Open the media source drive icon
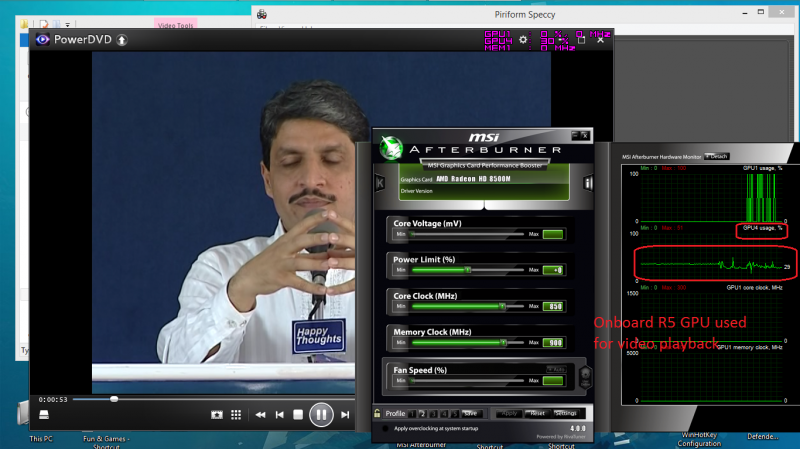Screen dimensions: 800x449 point(44,415)
